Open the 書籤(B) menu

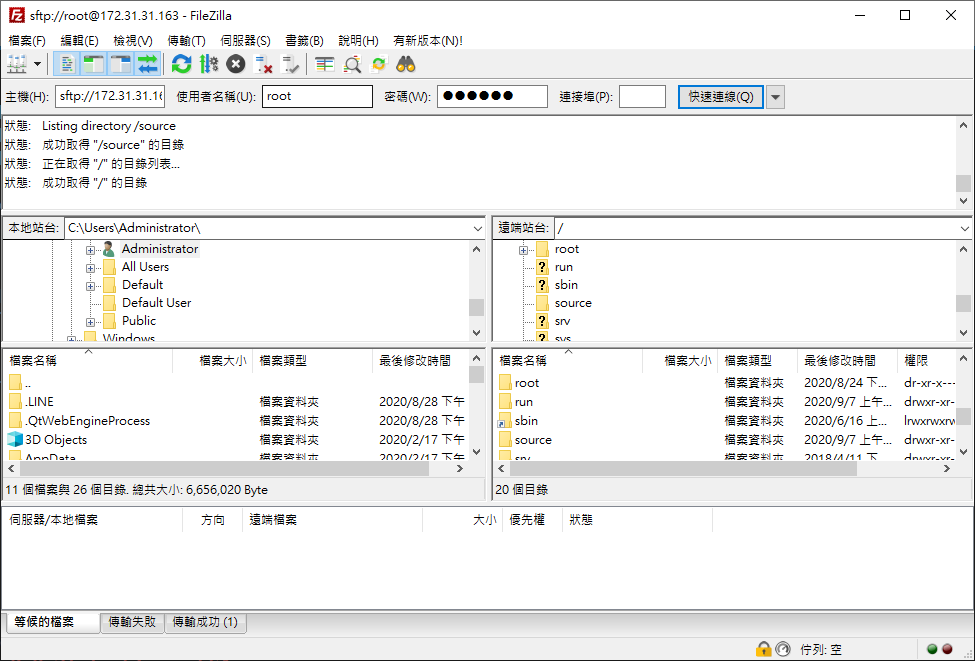[x=304, y=40]
